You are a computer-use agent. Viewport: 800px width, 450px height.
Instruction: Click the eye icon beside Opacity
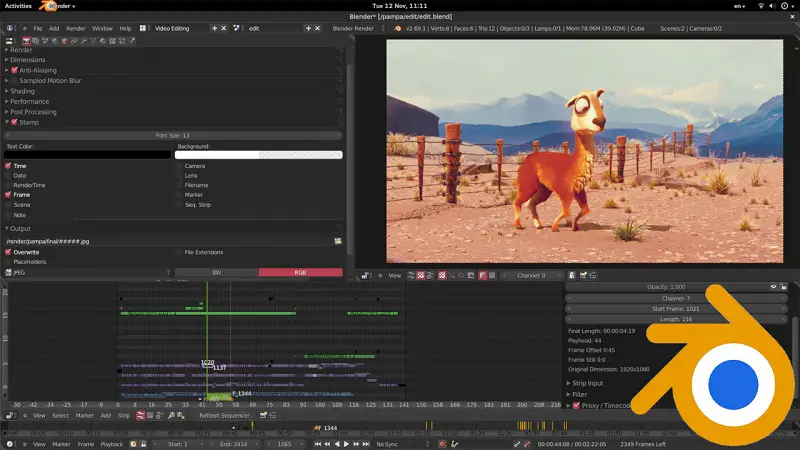click(774, 287)
